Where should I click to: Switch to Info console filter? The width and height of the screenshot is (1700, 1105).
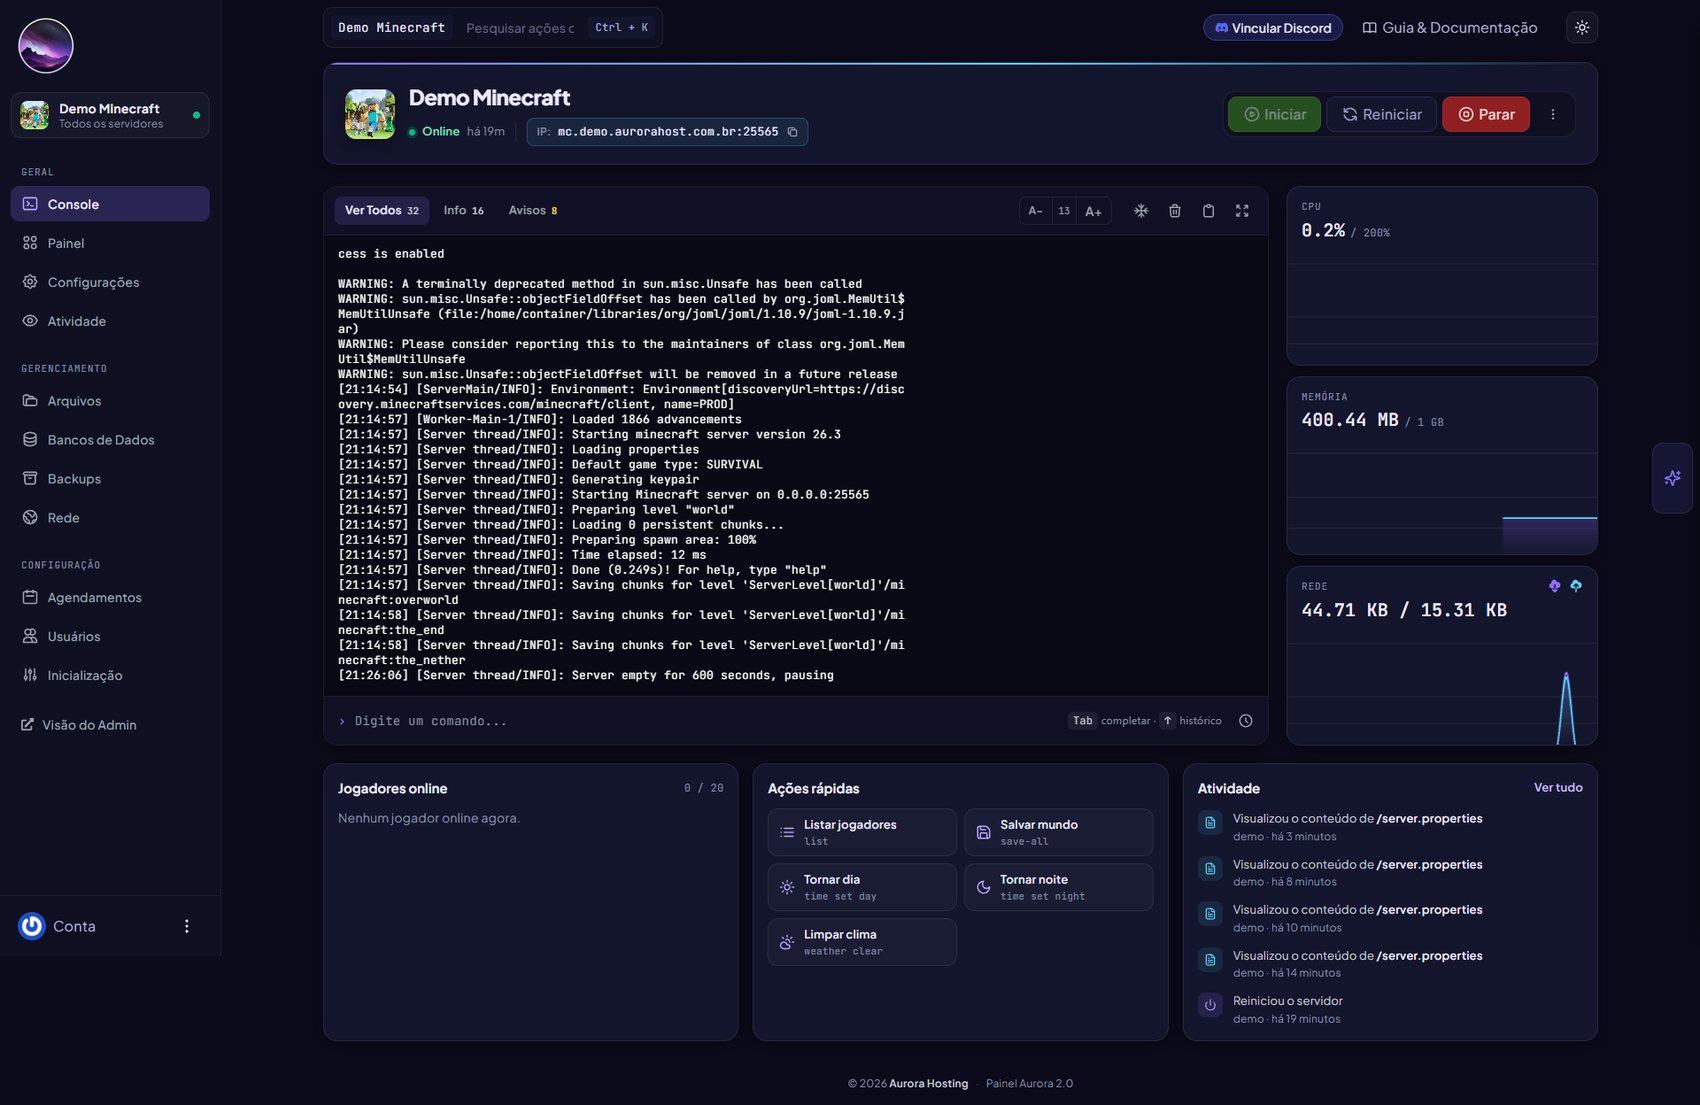coord(463,211)
